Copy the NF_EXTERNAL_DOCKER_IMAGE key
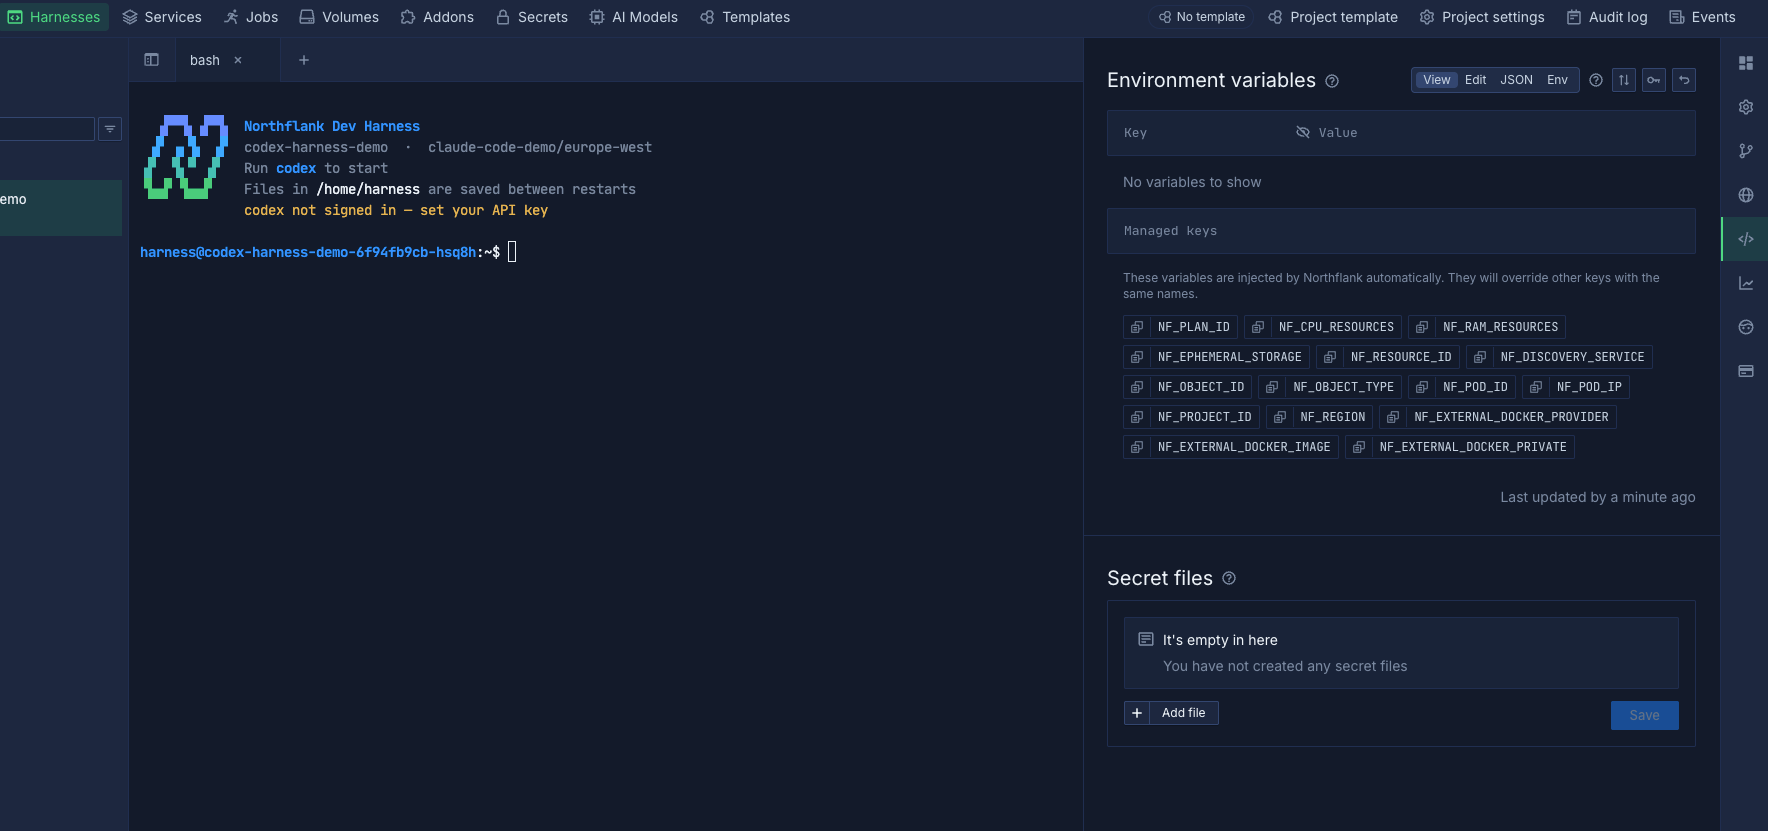 (1137, 447)
